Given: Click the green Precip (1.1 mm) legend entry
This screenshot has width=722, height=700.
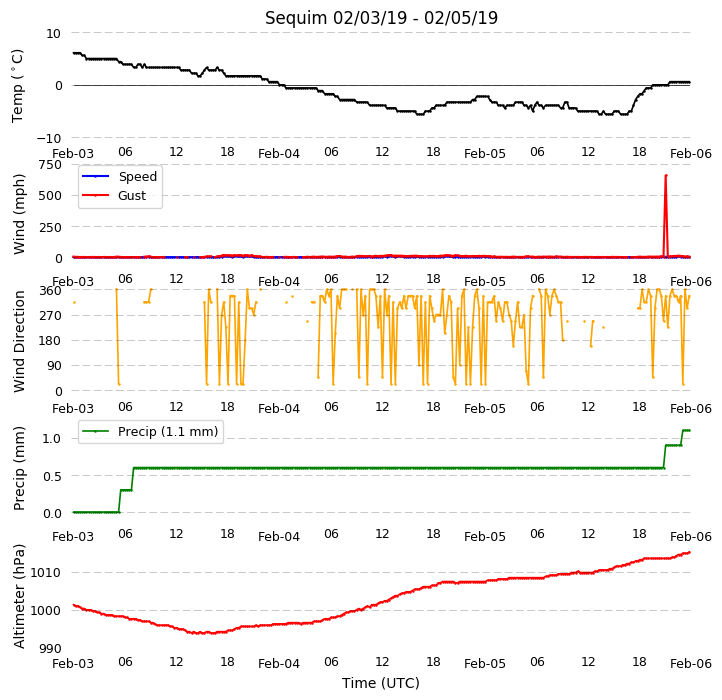Looking at the screenshot, I should click(x=151, y=432).
